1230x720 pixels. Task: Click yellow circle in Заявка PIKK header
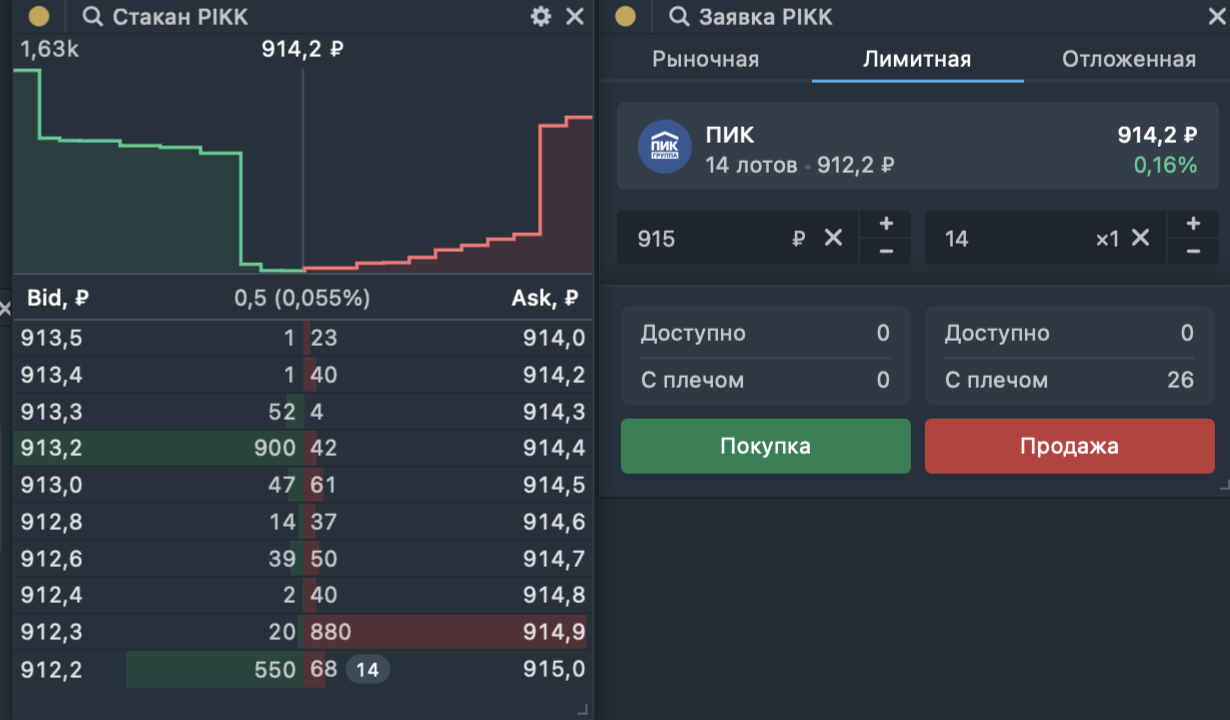(625, 16)
